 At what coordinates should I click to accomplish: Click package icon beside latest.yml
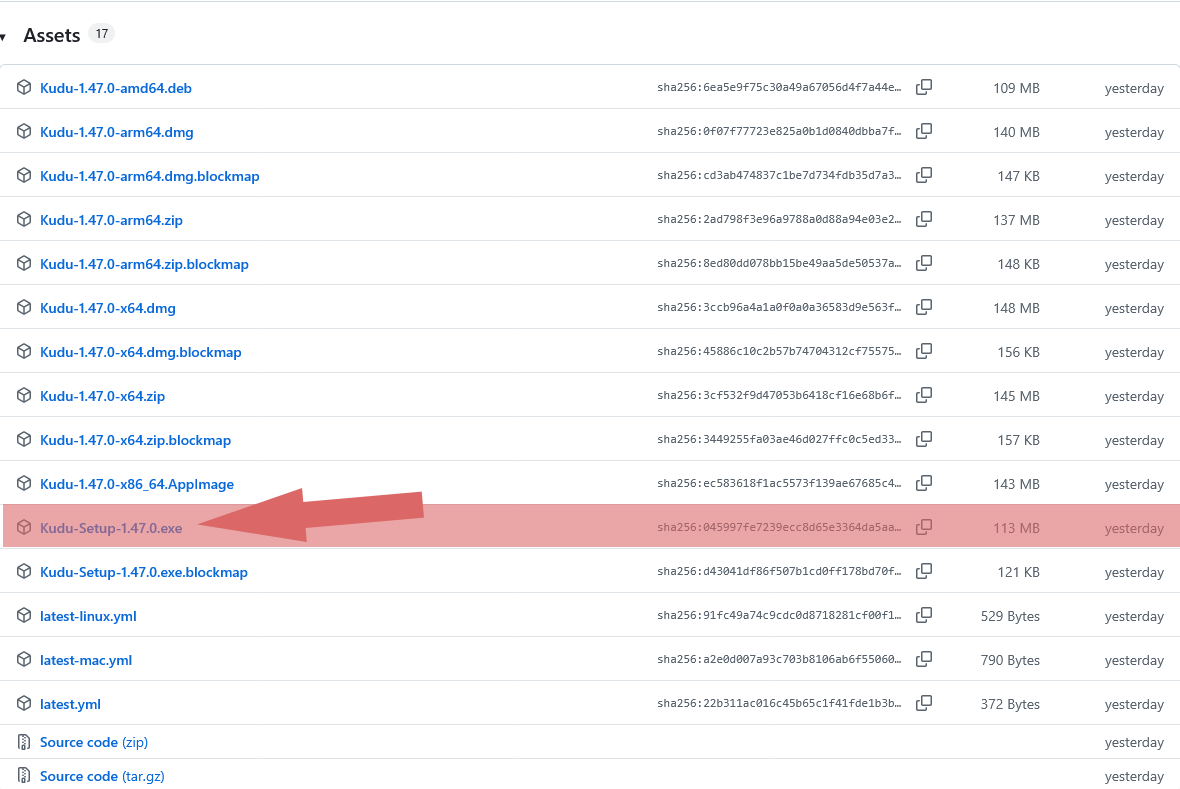coord(24,703)
